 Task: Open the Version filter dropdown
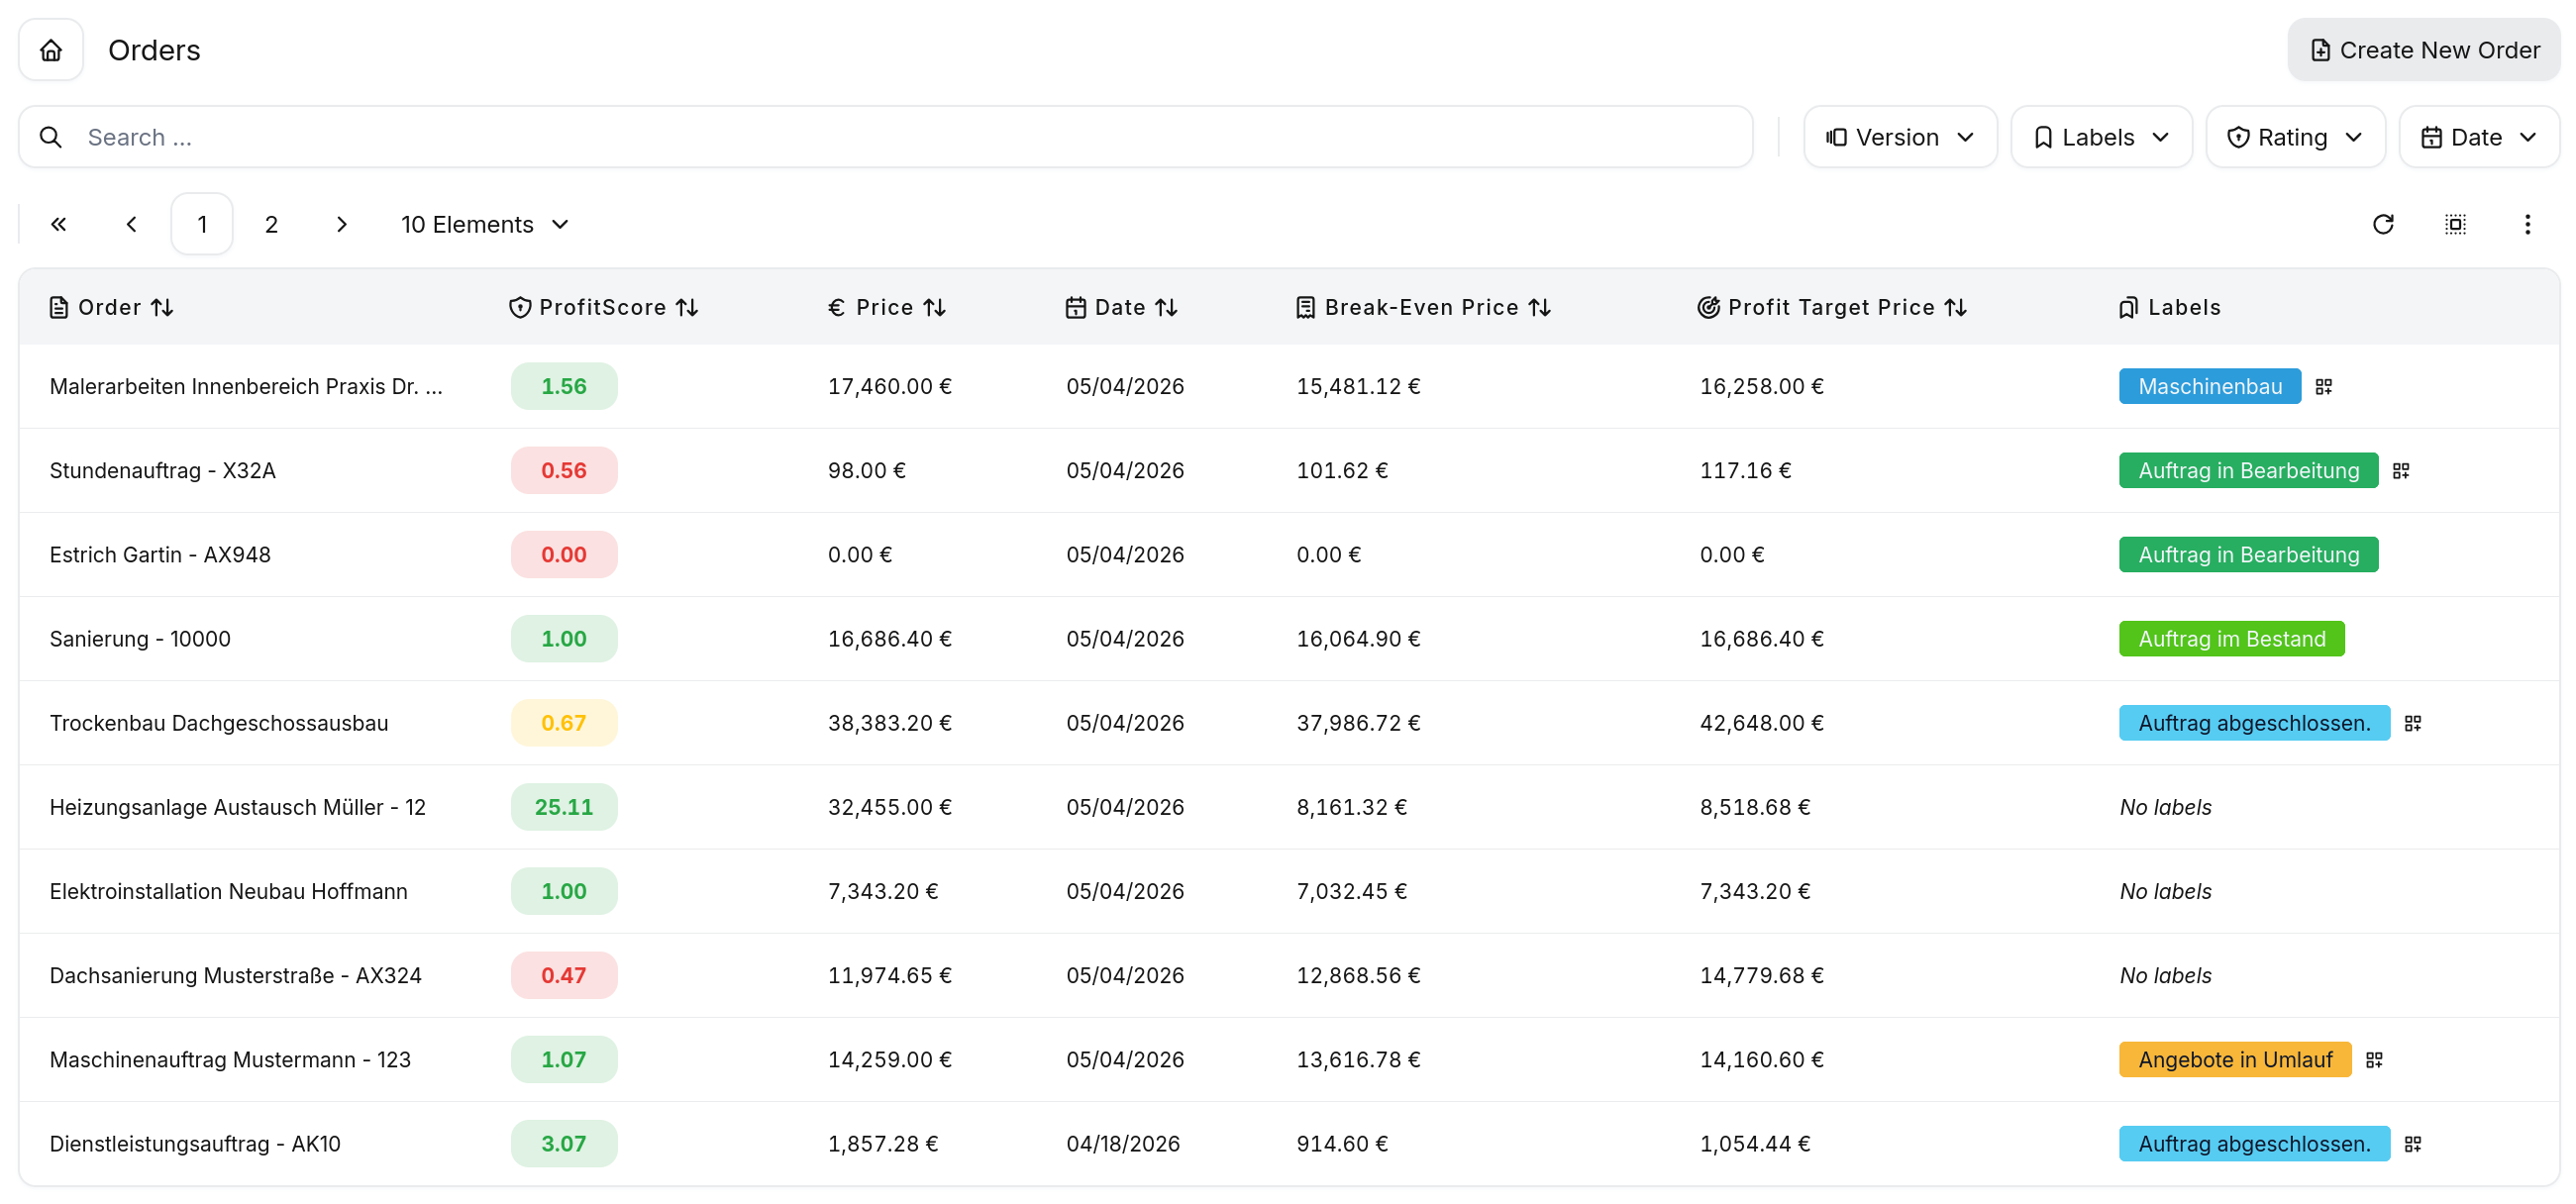tap(1900, 137)
